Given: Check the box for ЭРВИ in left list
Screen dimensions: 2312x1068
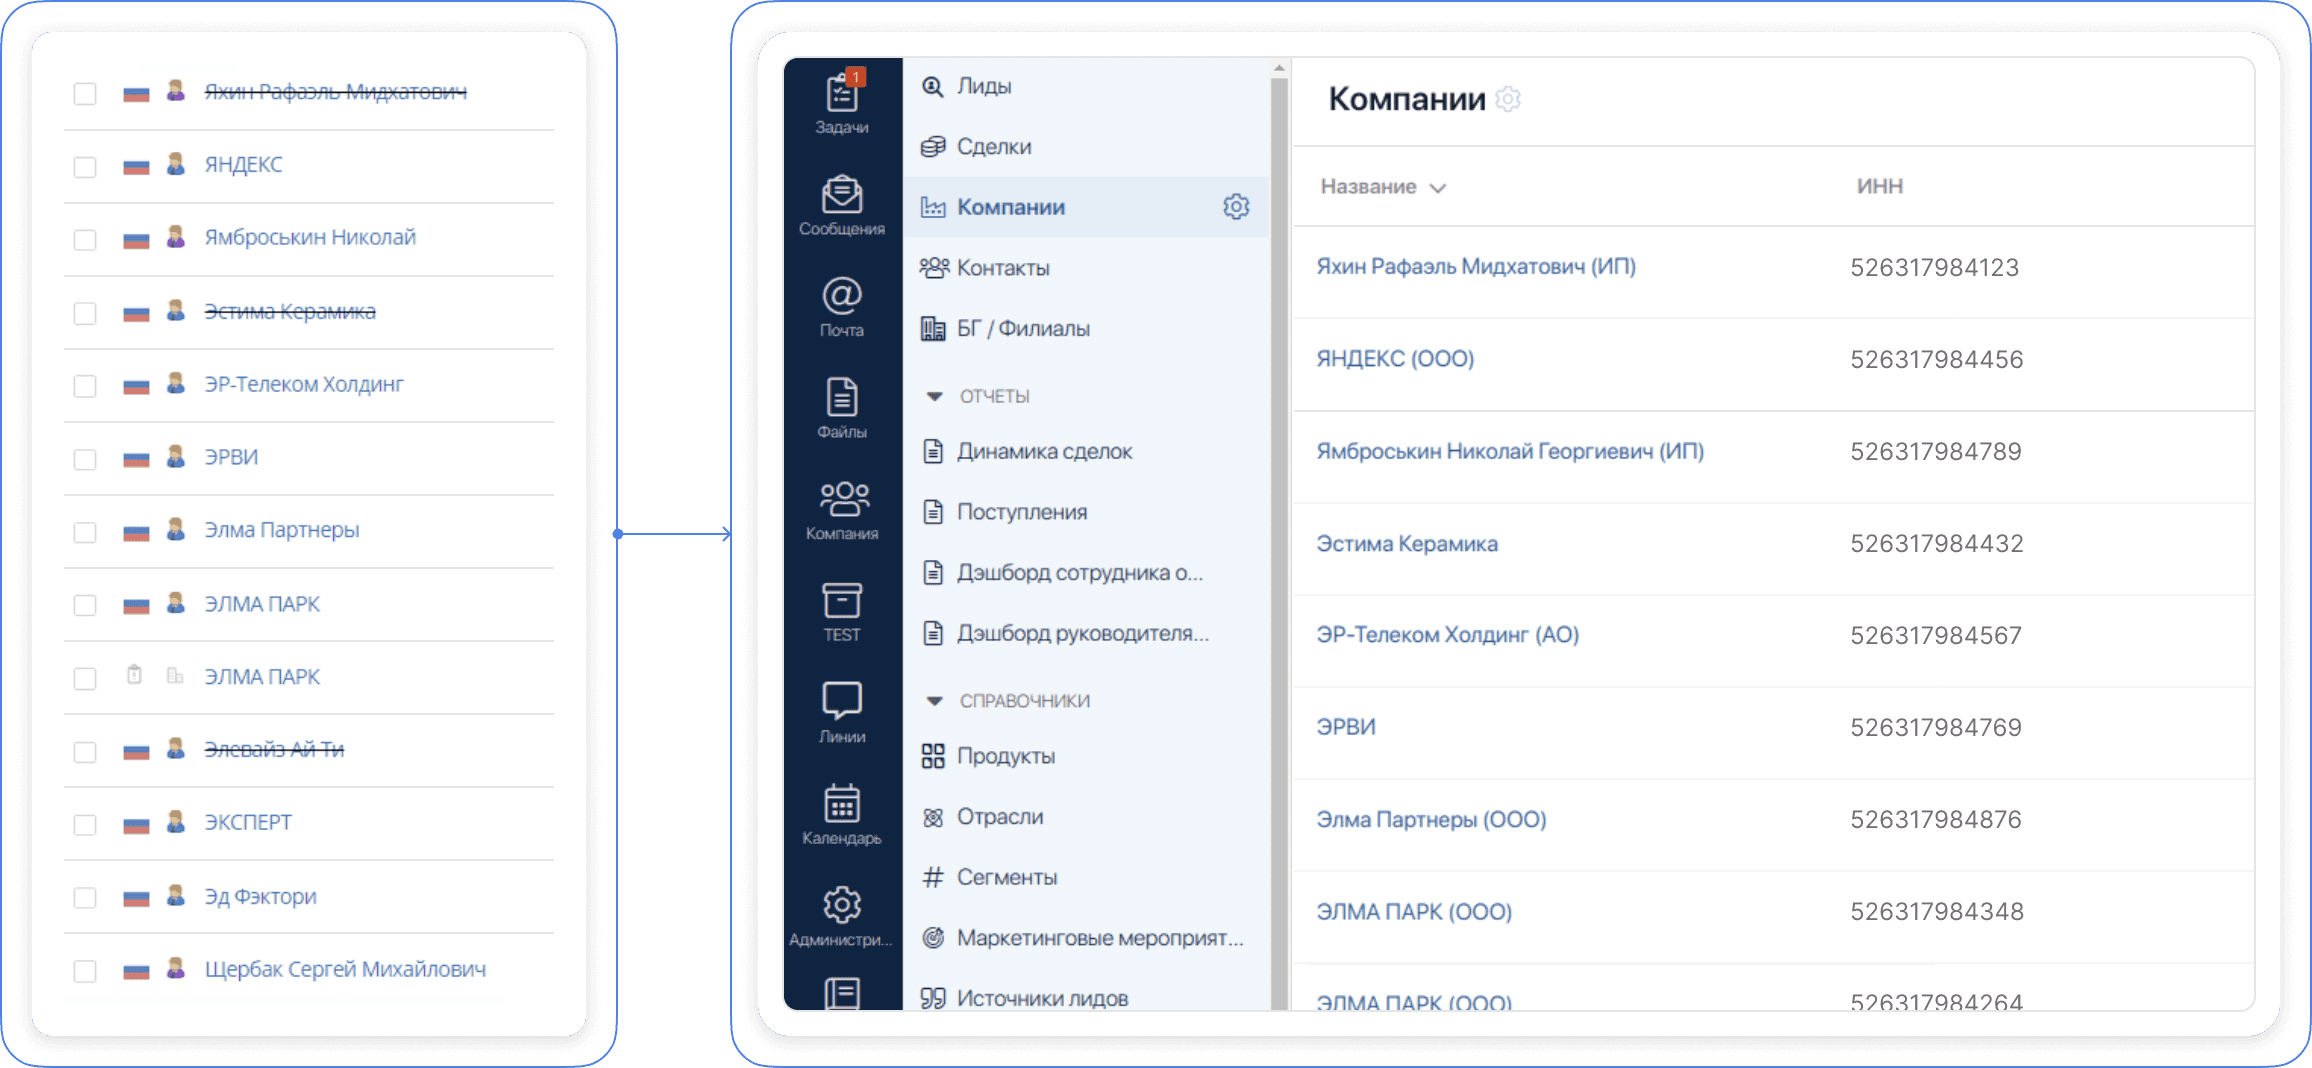Looking at the screenshot, I should [x=85, y=459].
